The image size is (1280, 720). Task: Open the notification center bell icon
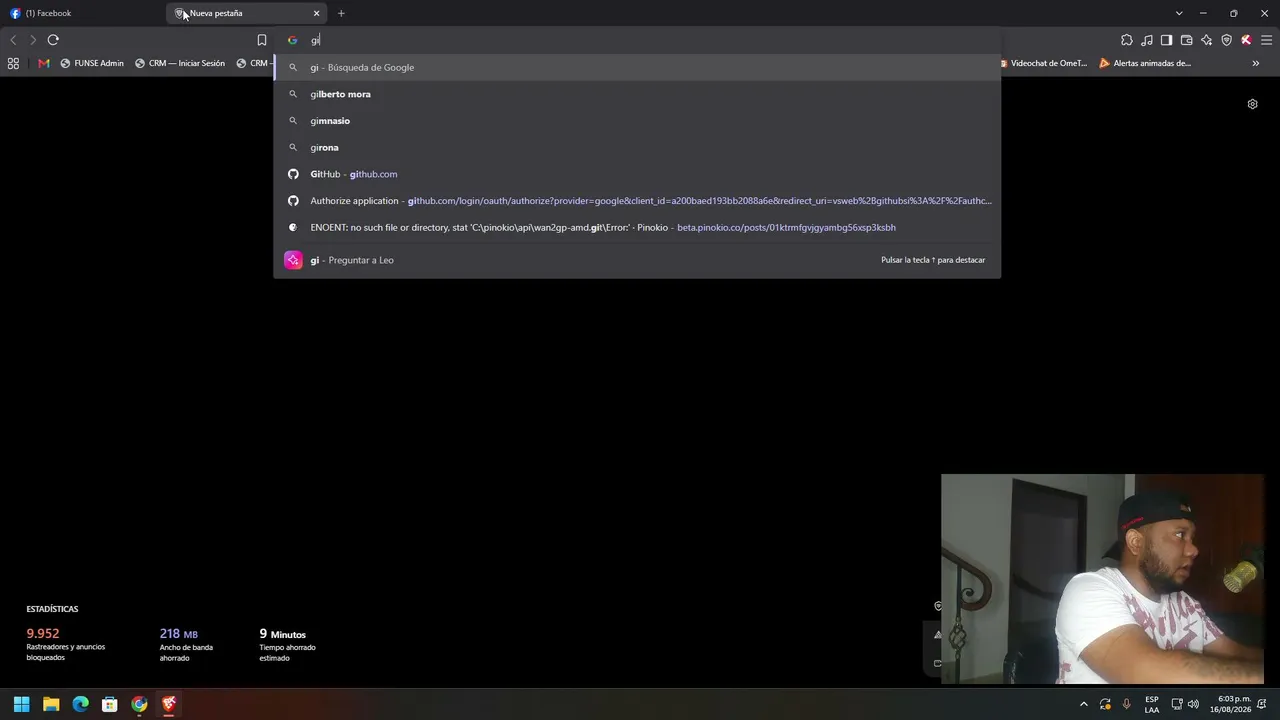[1263, 704]
